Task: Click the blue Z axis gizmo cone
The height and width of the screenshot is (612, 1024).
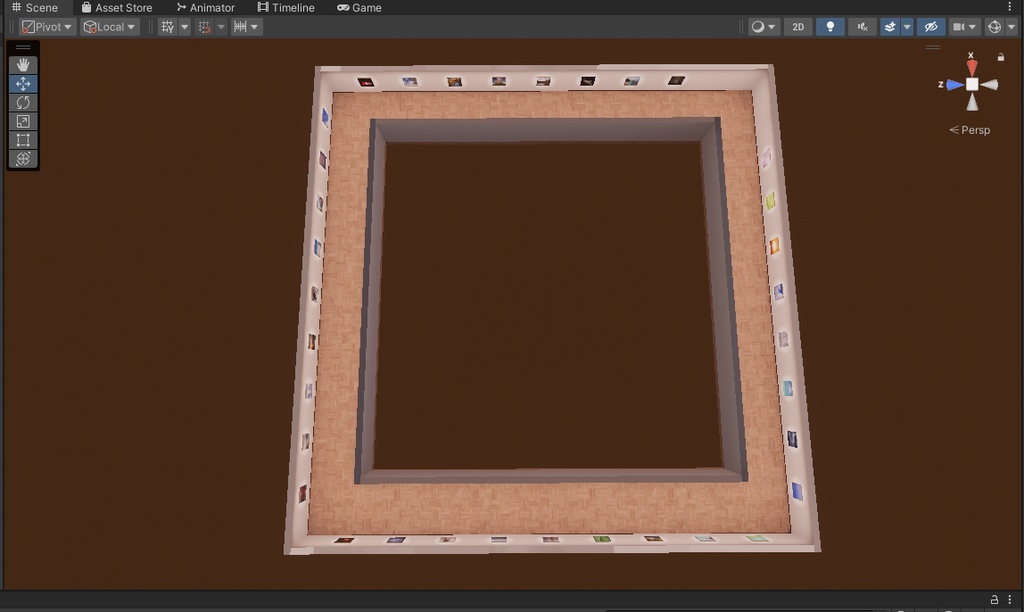Action: [x=955, y=84]
